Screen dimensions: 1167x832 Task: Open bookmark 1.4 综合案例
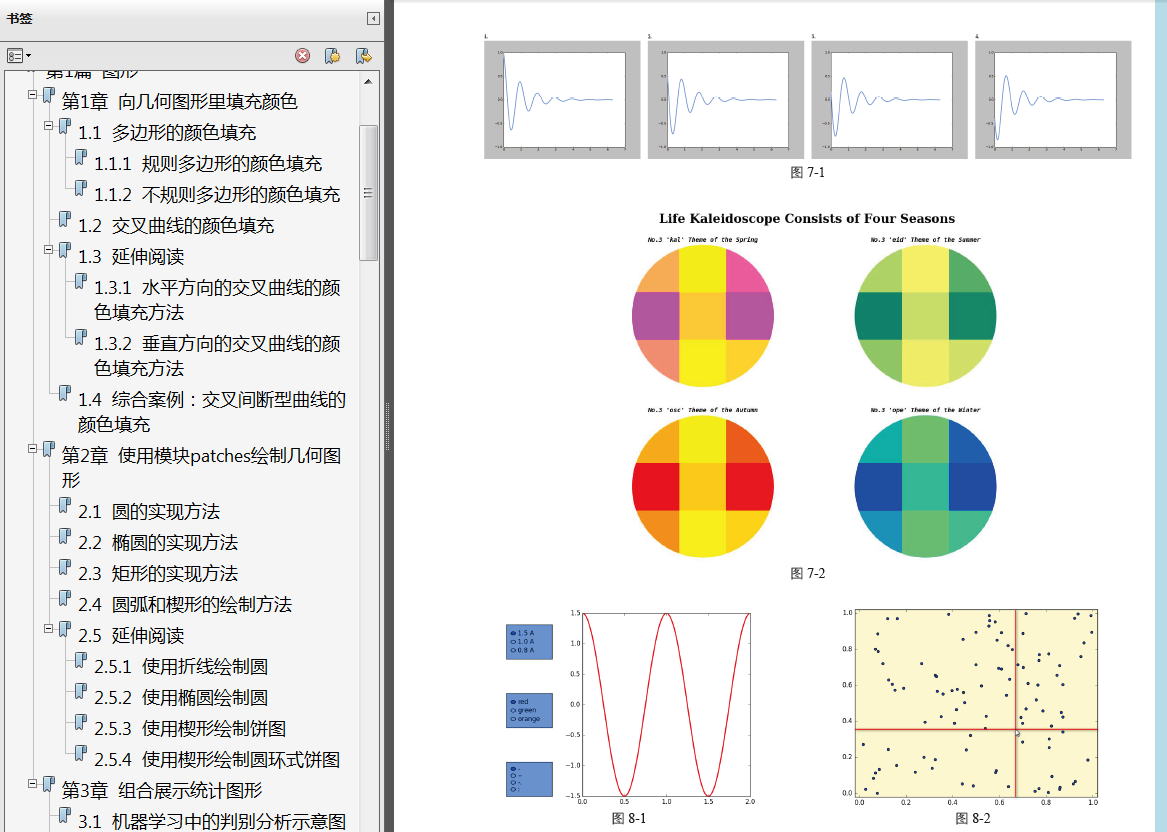(211, 412)
